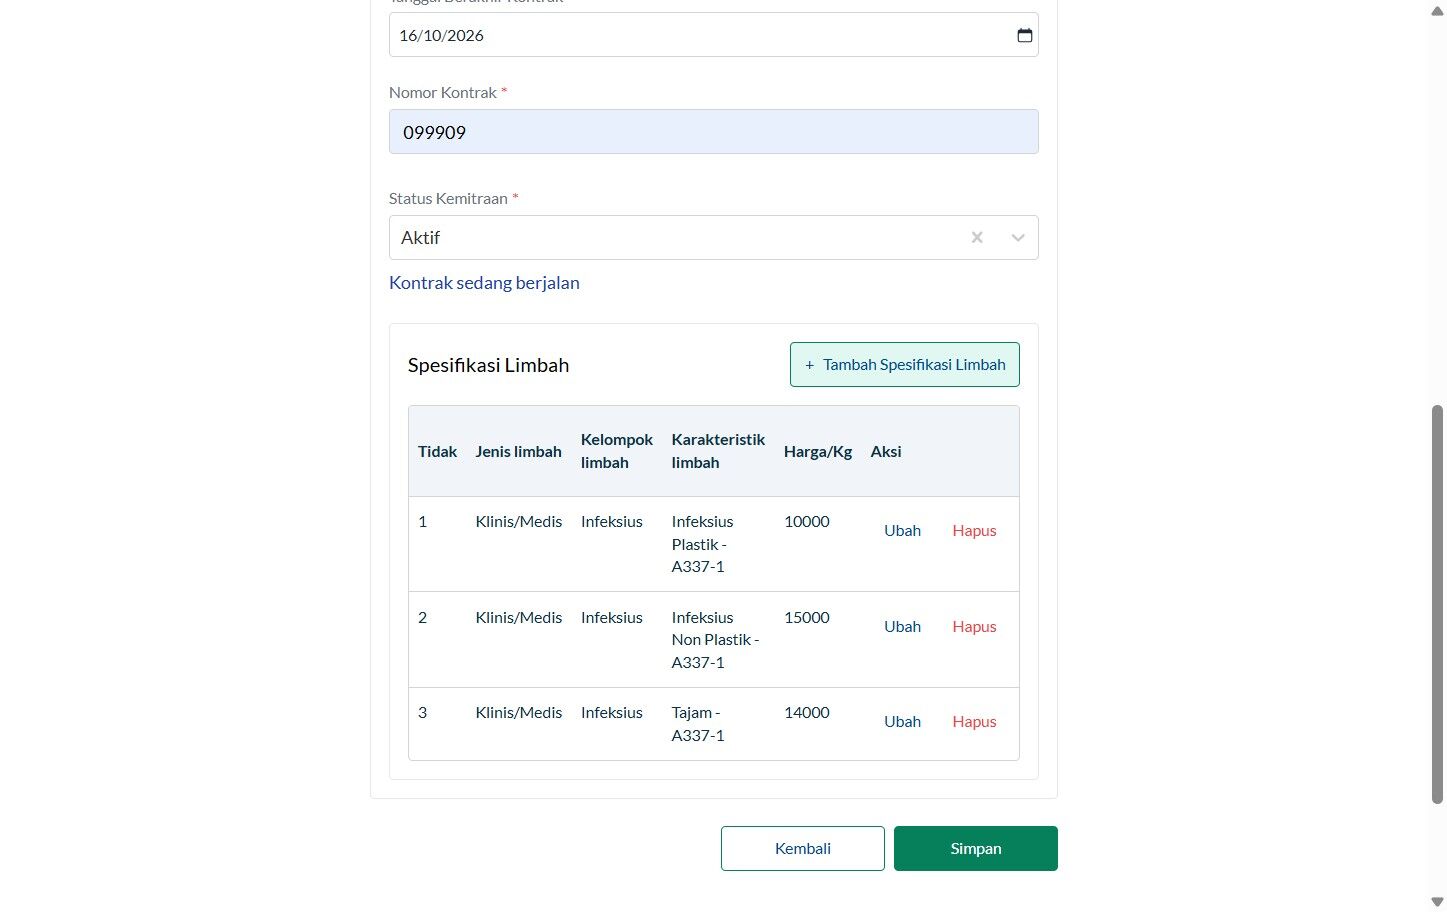The height and width of the screenshot is (912, 1447).
Task: Open the Status Kemitraan combo box showing Aktif
Action: [x=714, y=238]
